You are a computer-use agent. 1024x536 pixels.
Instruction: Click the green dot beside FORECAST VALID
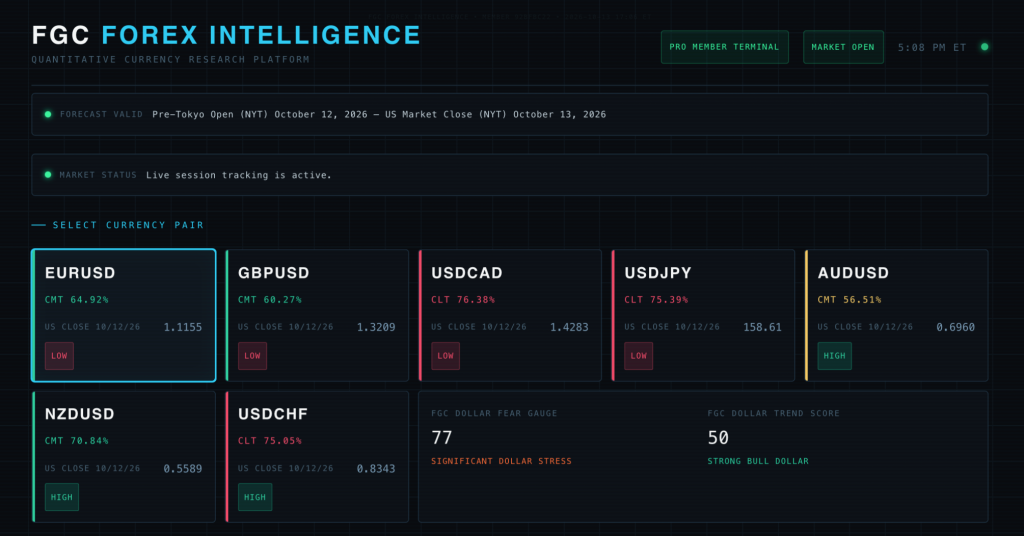[x=48, y=114]
